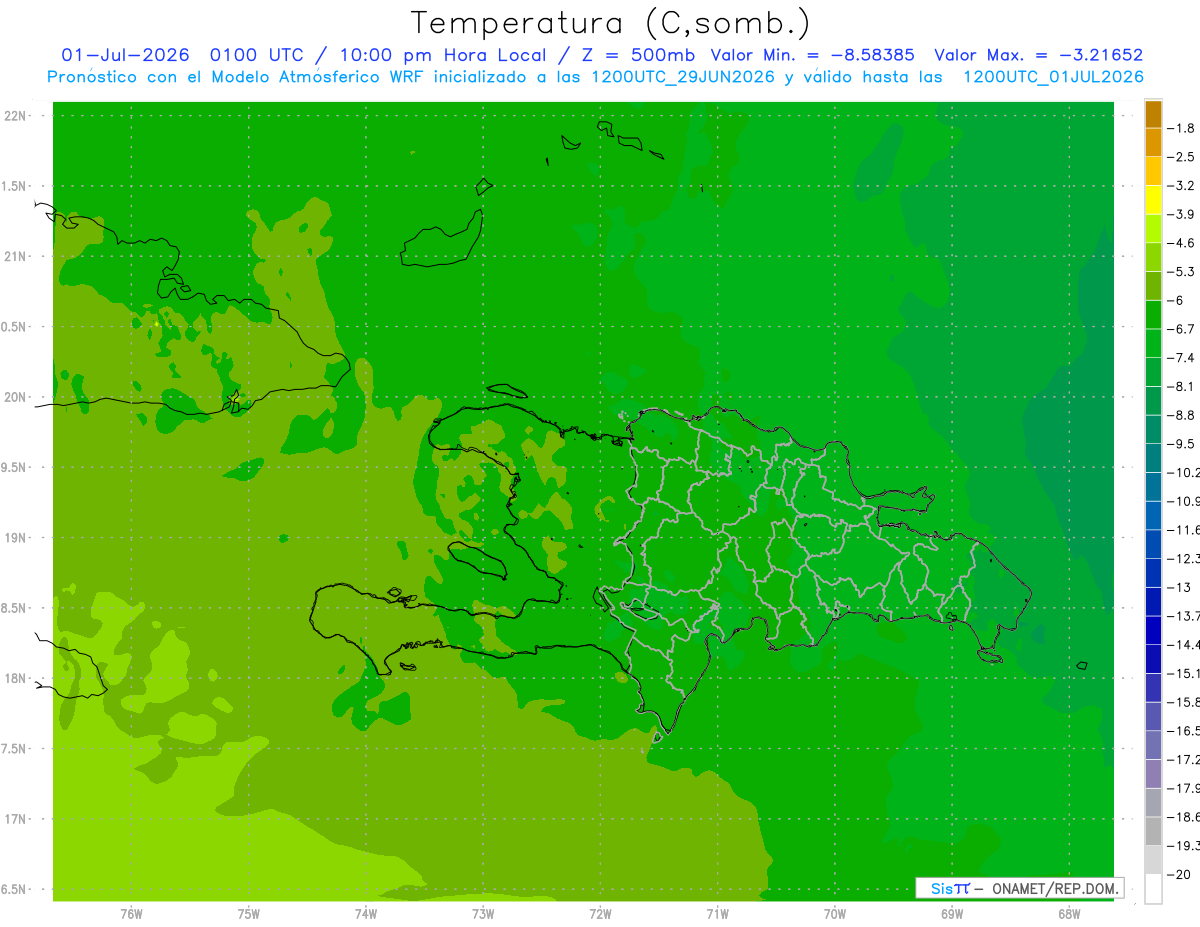The height and width of the screenshot is (927, 1200).
Task: Click the '70W' longitude axis label
Action: [834, 914]
